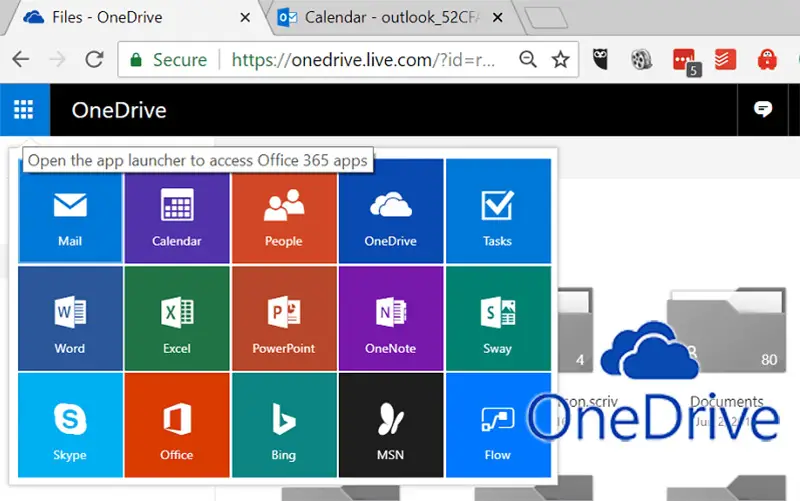Go back with the browser back arrow
Viewport: 800px width, 501px height.
pos(21,60)
